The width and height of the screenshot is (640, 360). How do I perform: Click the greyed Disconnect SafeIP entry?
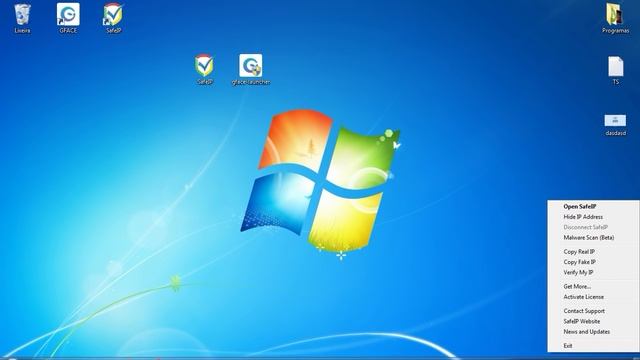pyautogui.click(x=593, y=227)
